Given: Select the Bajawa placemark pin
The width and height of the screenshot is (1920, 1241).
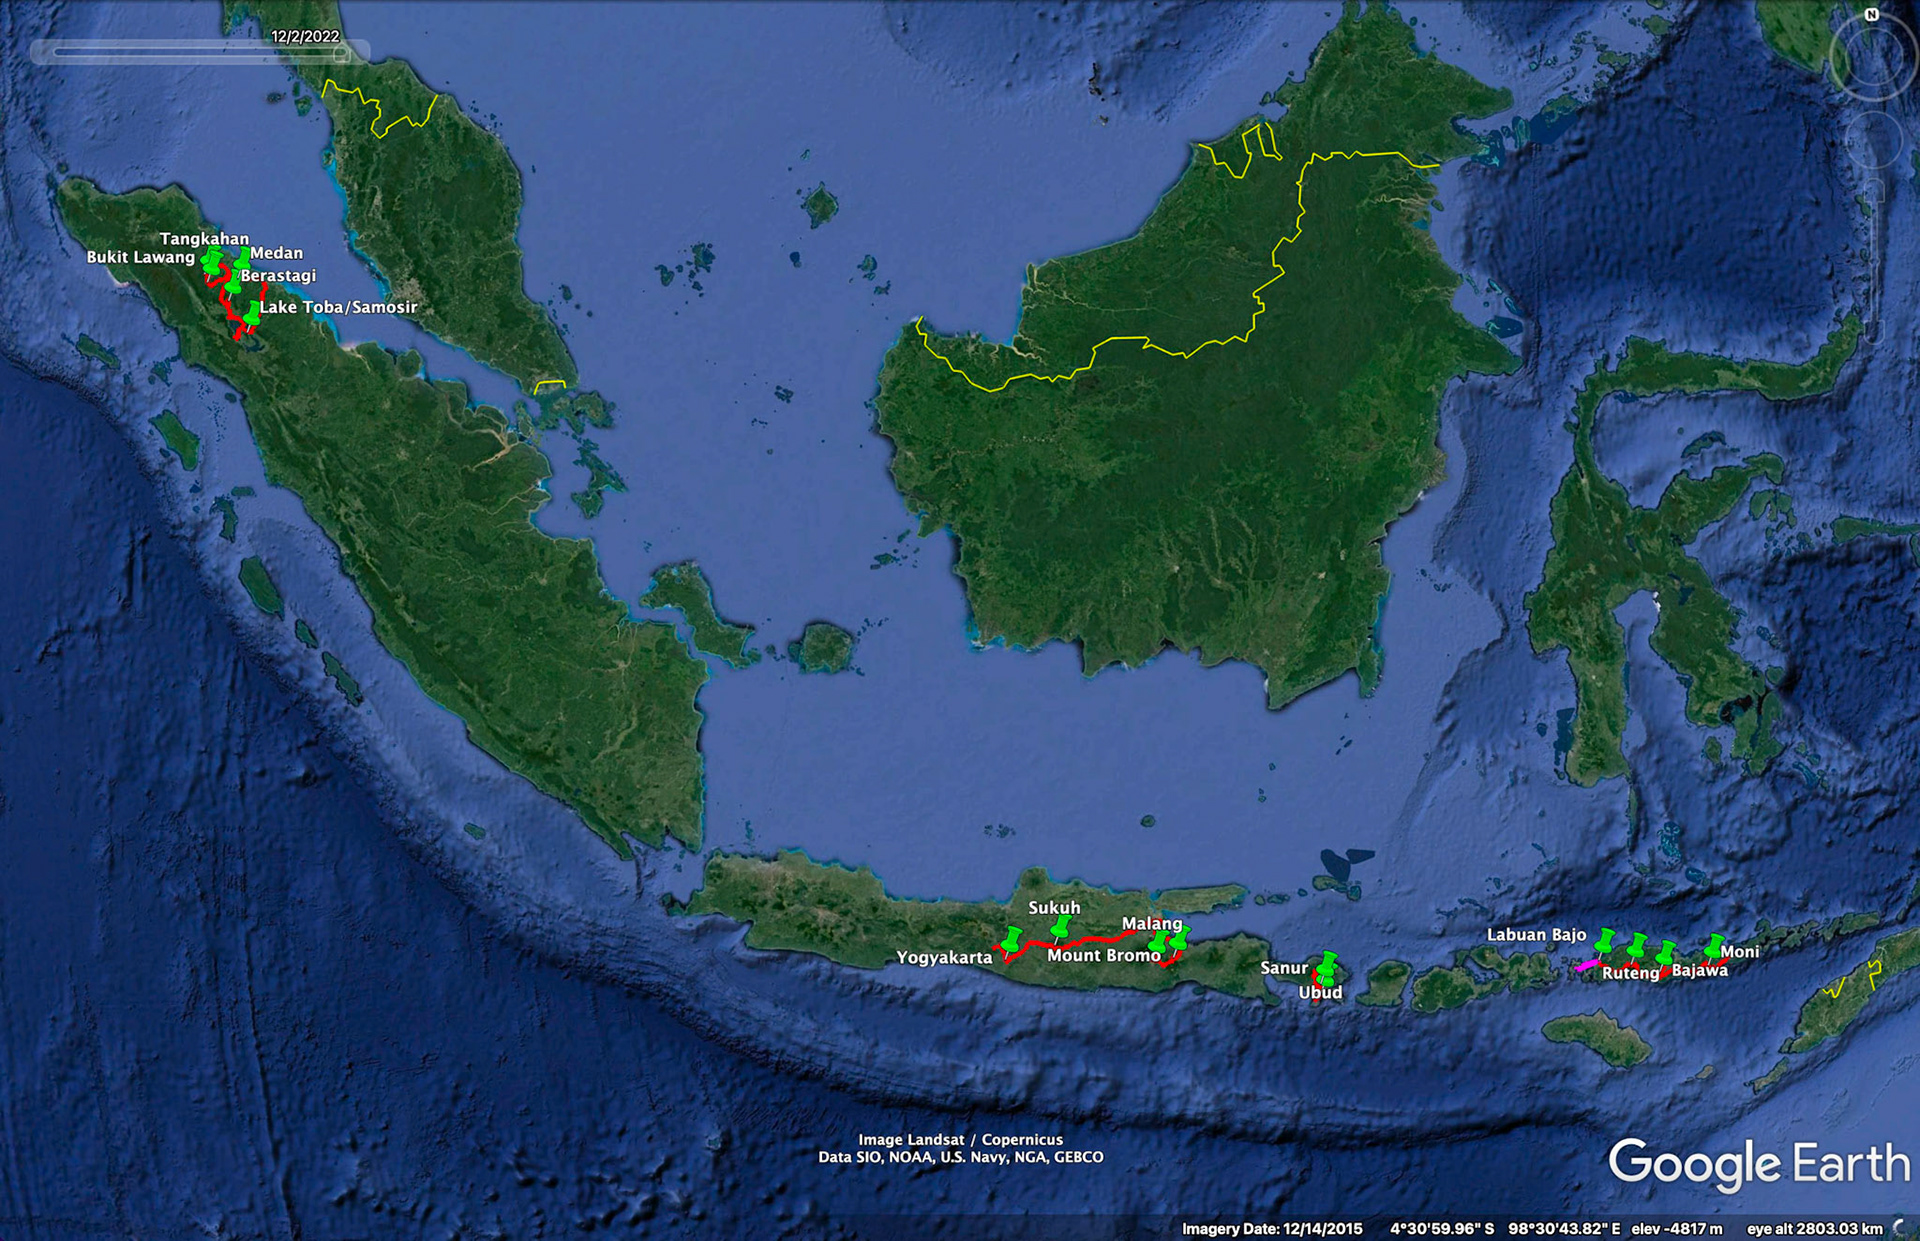Looking at the screenshot, I should (1665, 952).
